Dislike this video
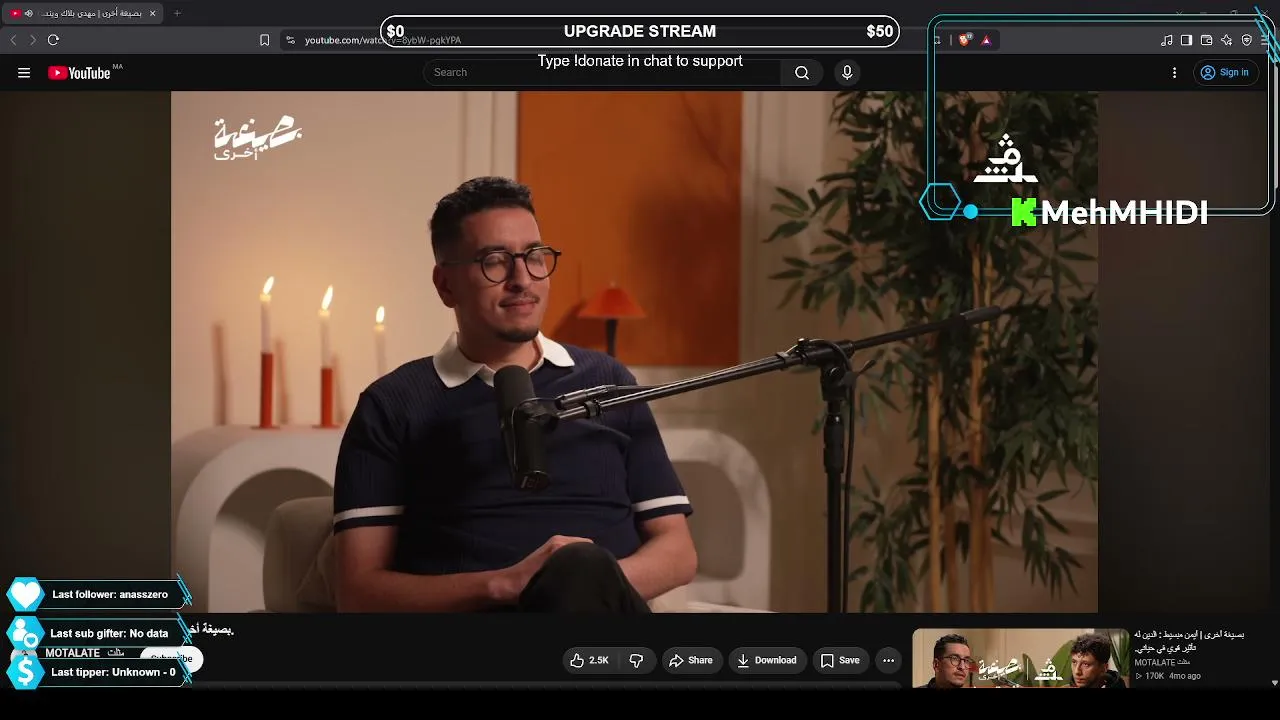 636,660
